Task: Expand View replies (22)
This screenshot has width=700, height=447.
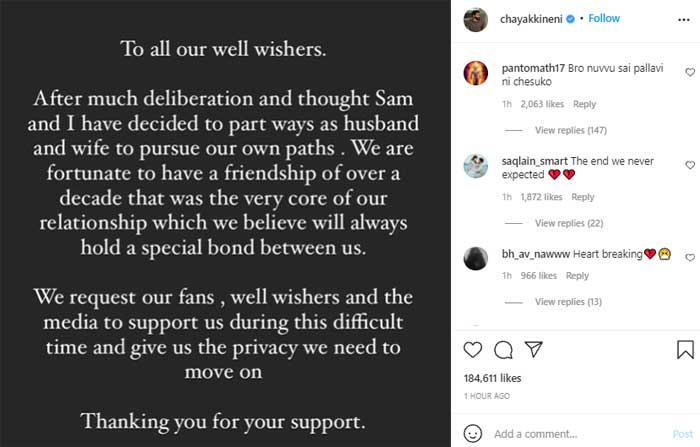Action: click(568, 223)
